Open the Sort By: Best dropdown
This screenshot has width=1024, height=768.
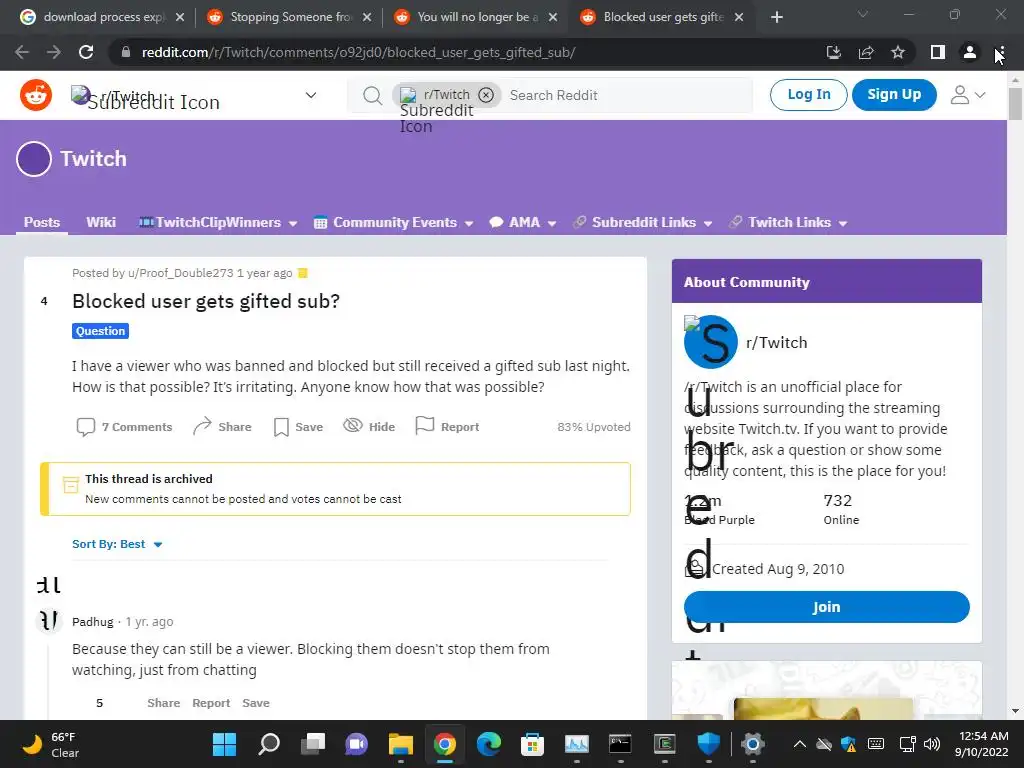(117, 544)
